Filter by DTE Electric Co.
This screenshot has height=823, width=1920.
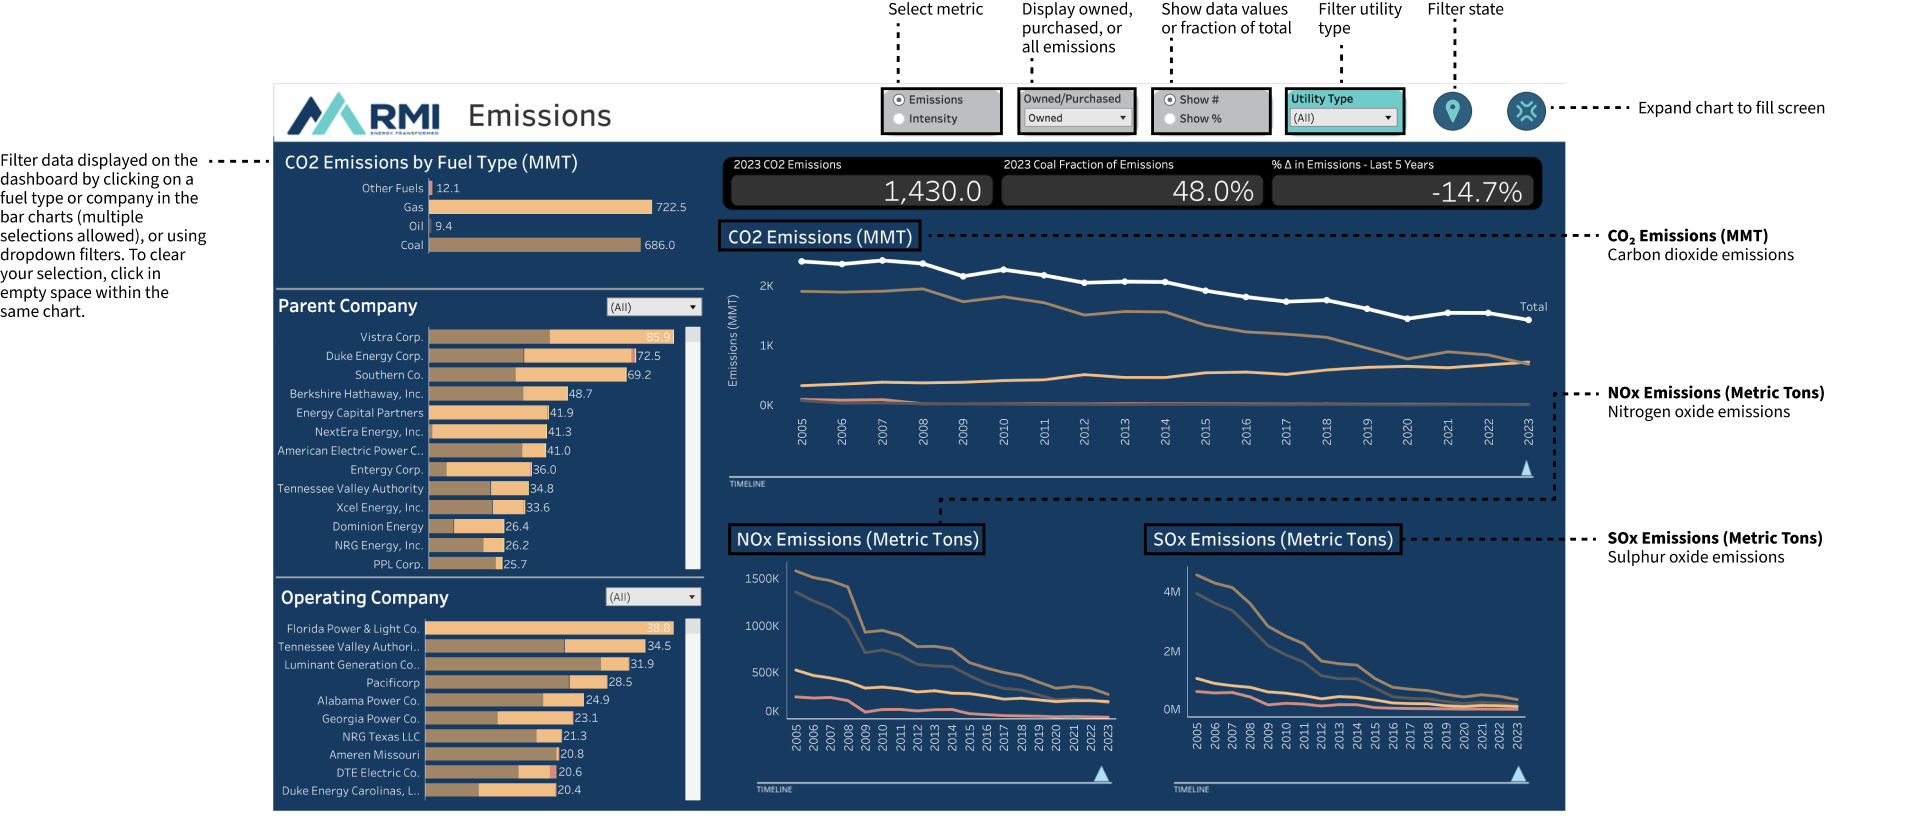point(491,773)
